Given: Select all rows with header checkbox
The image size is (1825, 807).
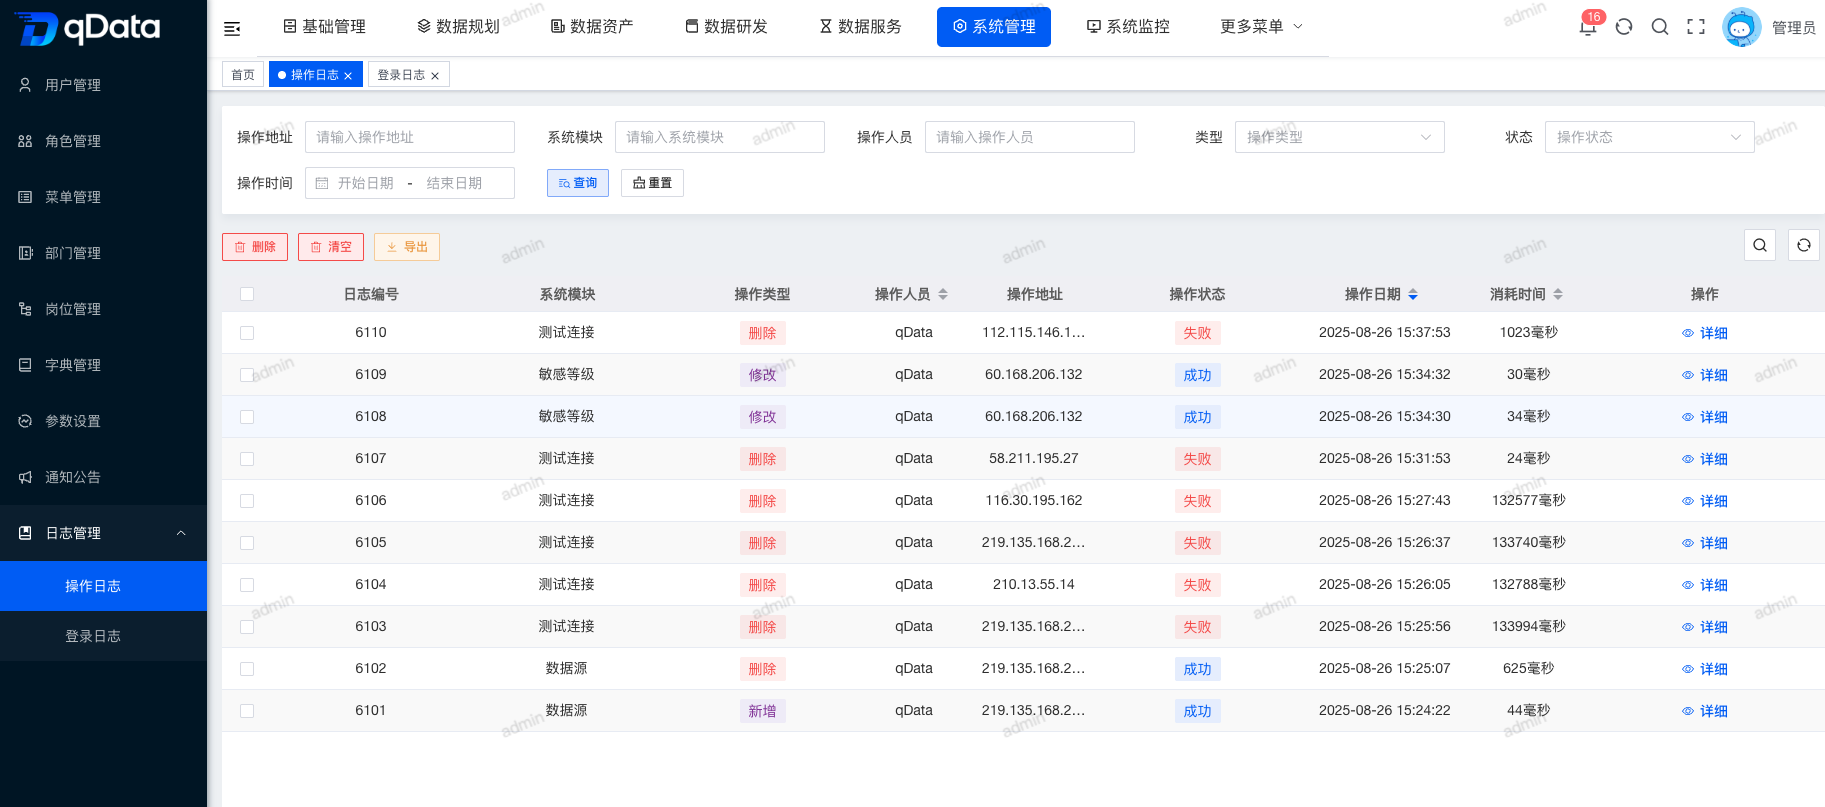Looking at the screenshot, I should [247, 294].
